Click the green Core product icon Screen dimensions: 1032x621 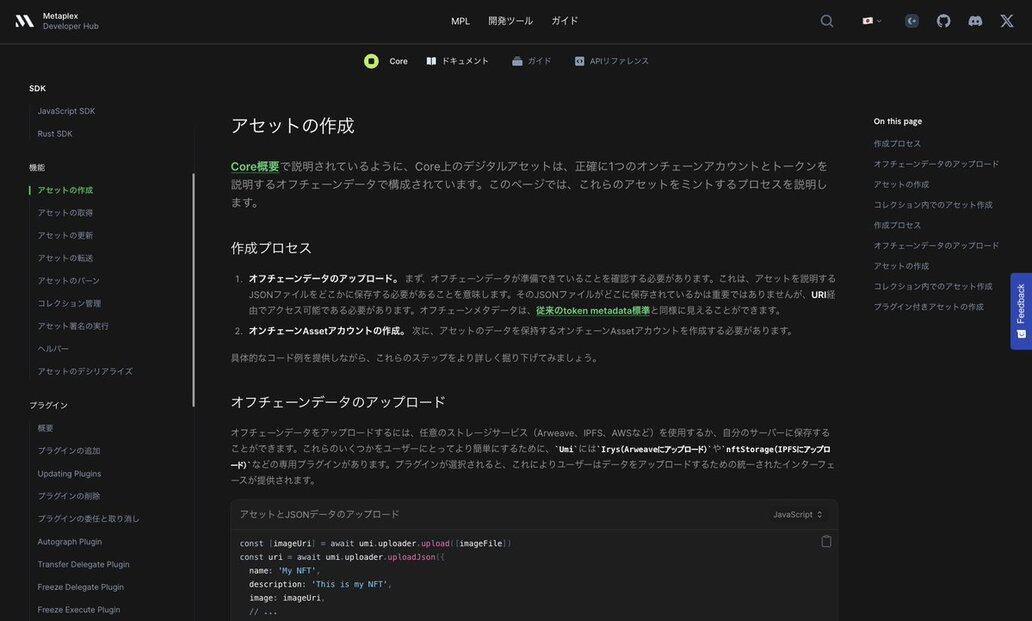tap(371, 61)
